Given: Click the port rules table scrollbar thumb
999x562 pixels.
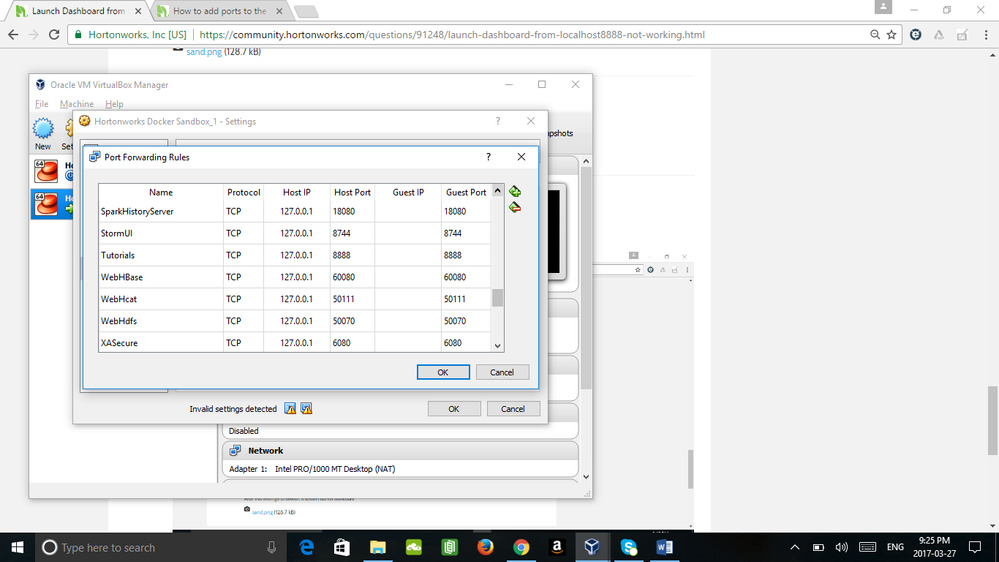Looking at the screenshot, I should tap(498, 298).
